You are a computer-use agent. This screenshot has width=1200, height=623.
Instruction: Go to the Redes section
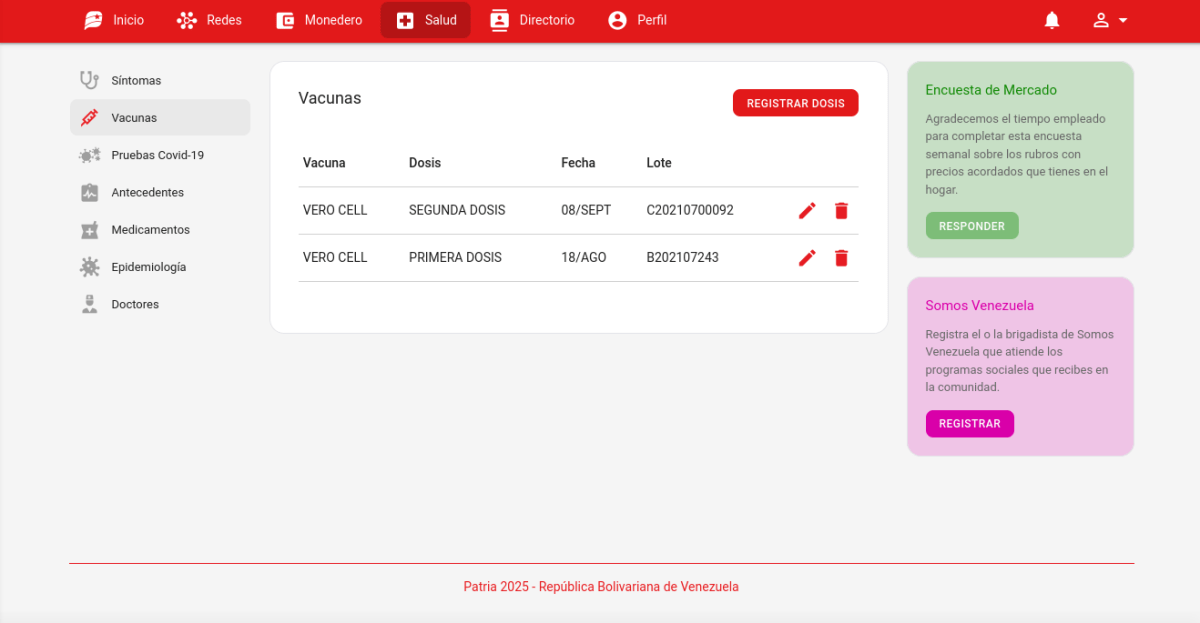click(209, 20)
